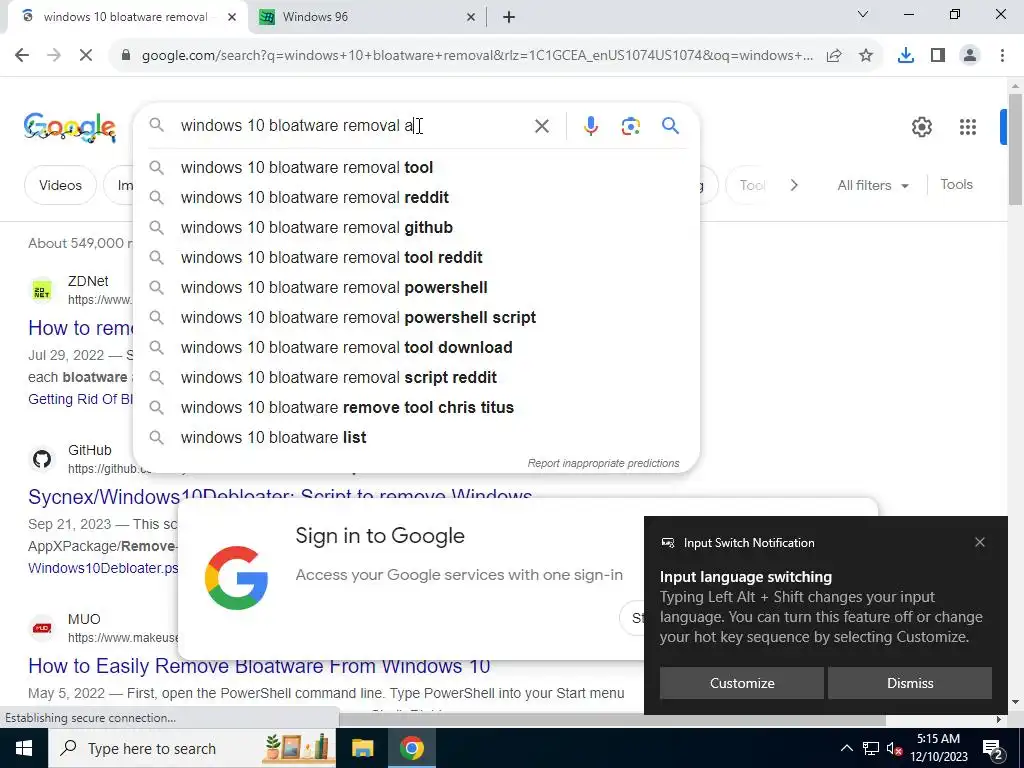
Task: Select 'remove tool chris titus' suggestion
Action: coord(416,408)
